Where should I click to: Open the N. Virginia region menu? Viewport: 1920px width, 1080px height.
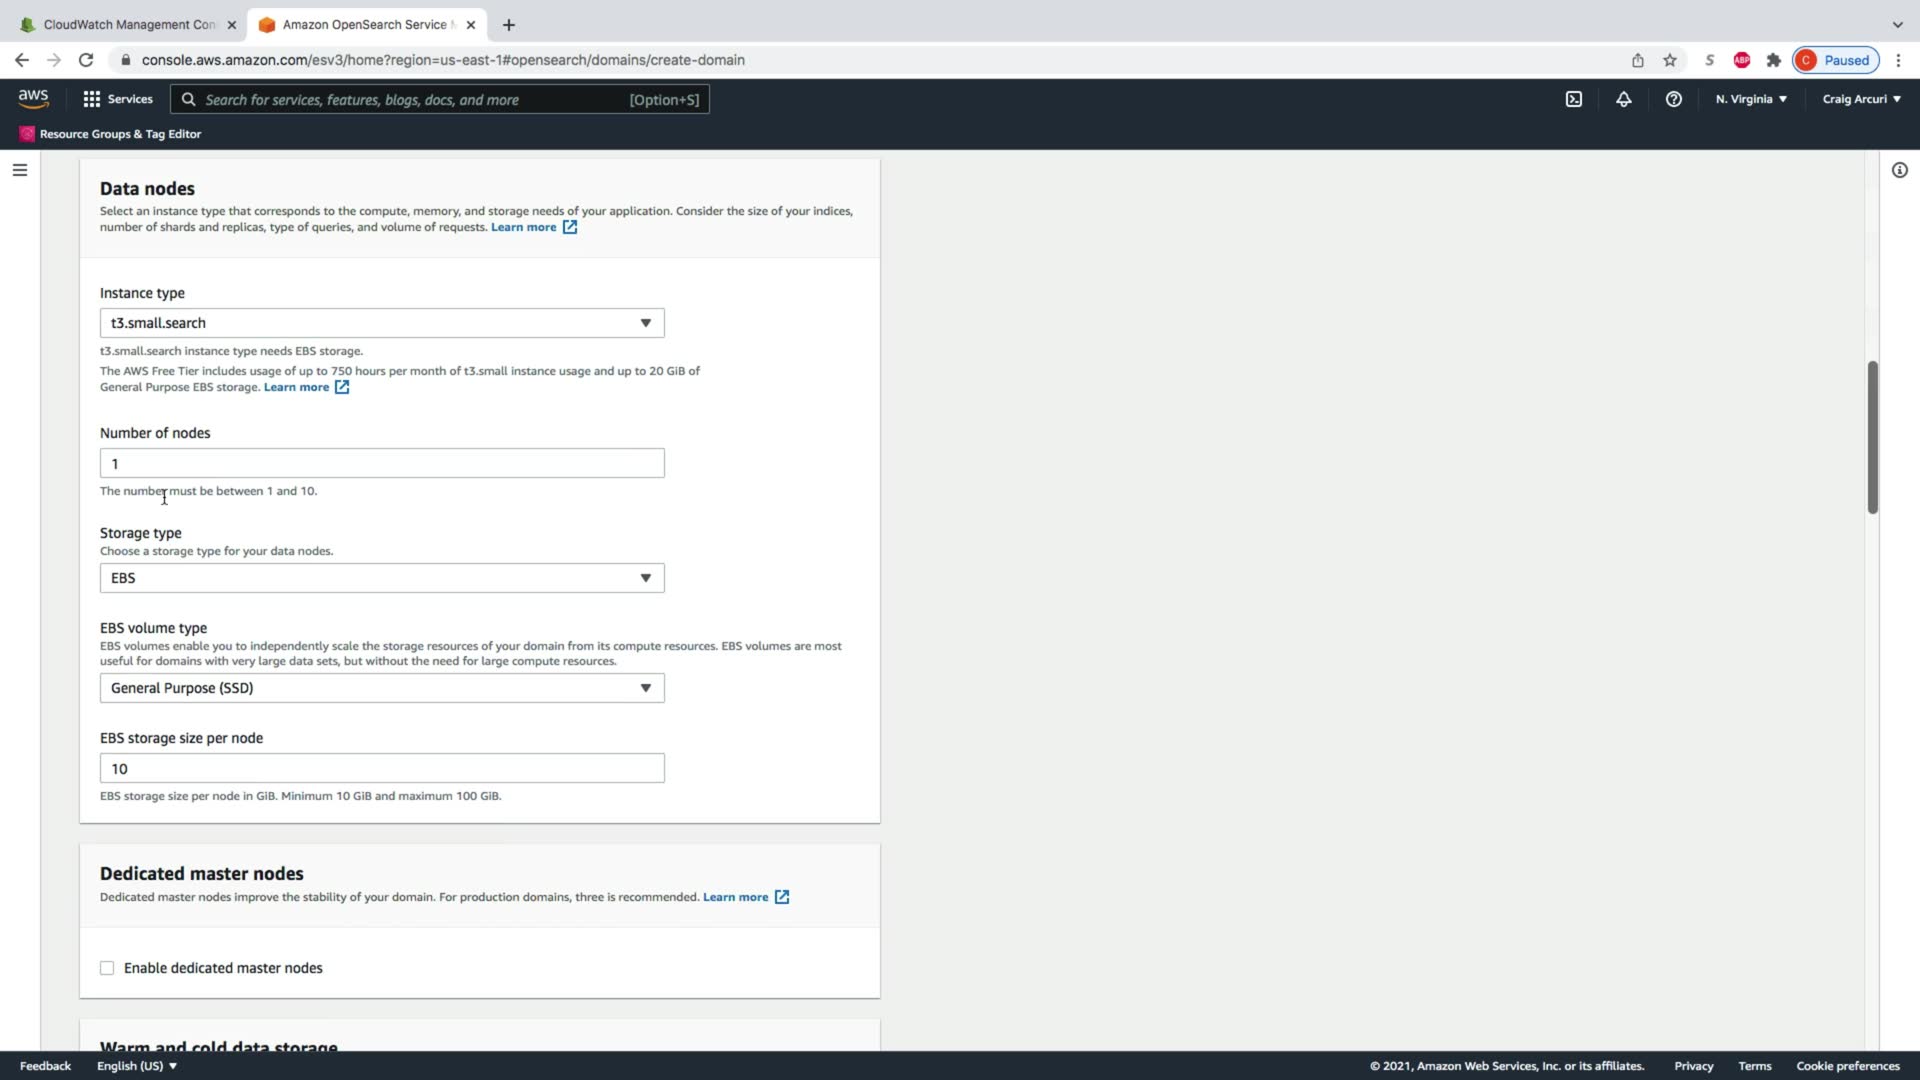click(x=1750, y=99)
